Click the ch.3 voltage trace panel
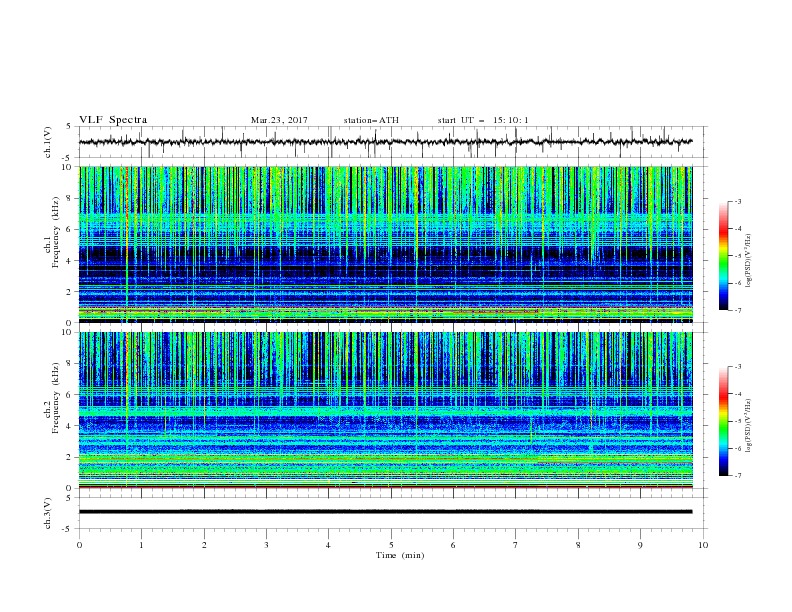This screenshot has height=612, width=792. coord(393,513)
